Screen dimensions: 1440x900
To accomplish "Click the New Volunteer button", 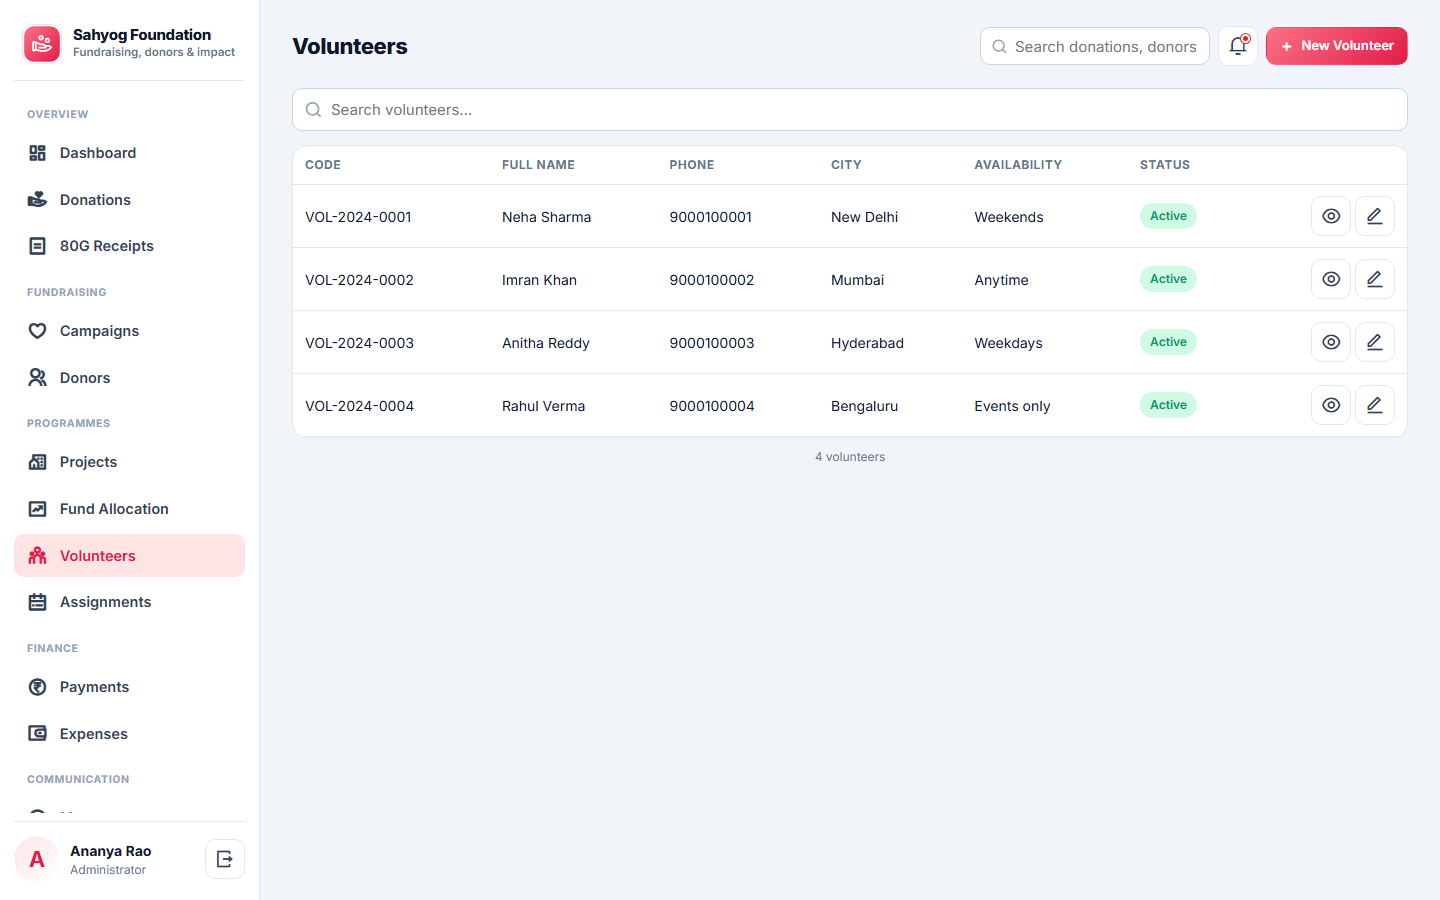I will pyautogui.click(x=1336, y=46).
